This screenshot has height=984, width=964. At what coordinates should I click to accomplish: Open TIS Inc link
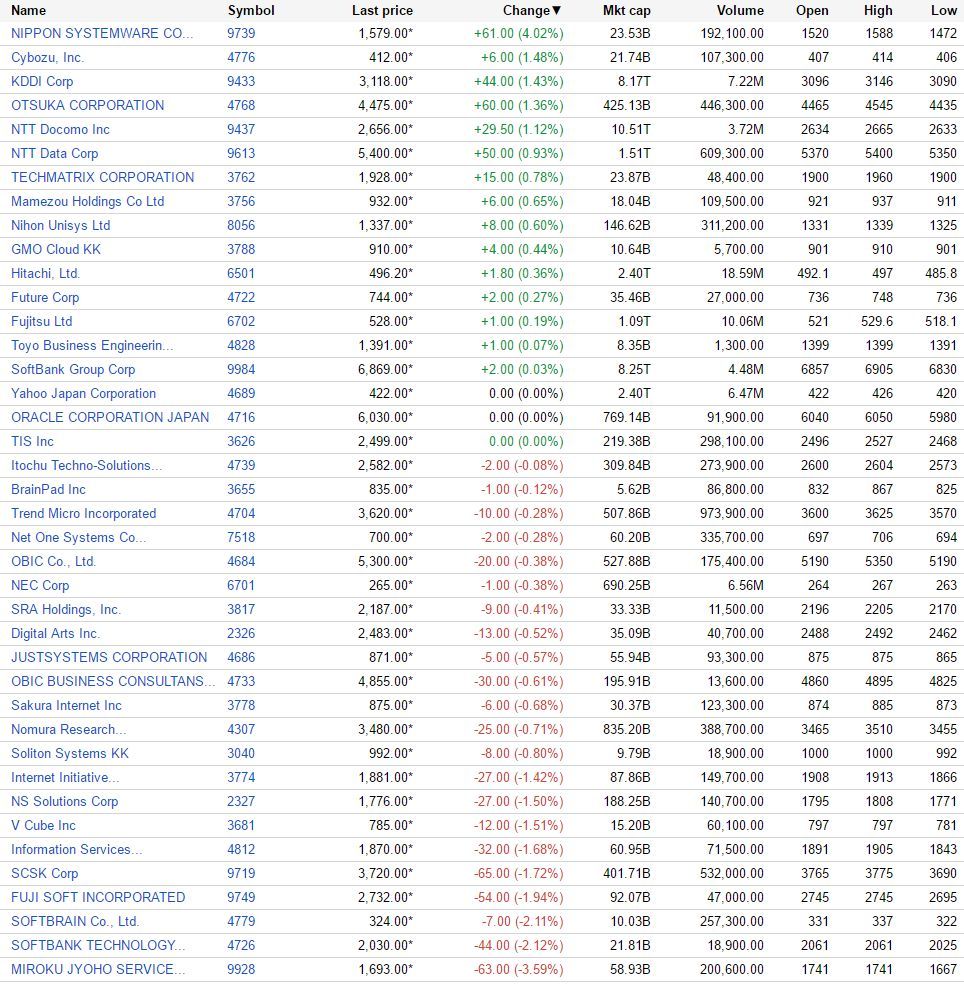[32, 441]
